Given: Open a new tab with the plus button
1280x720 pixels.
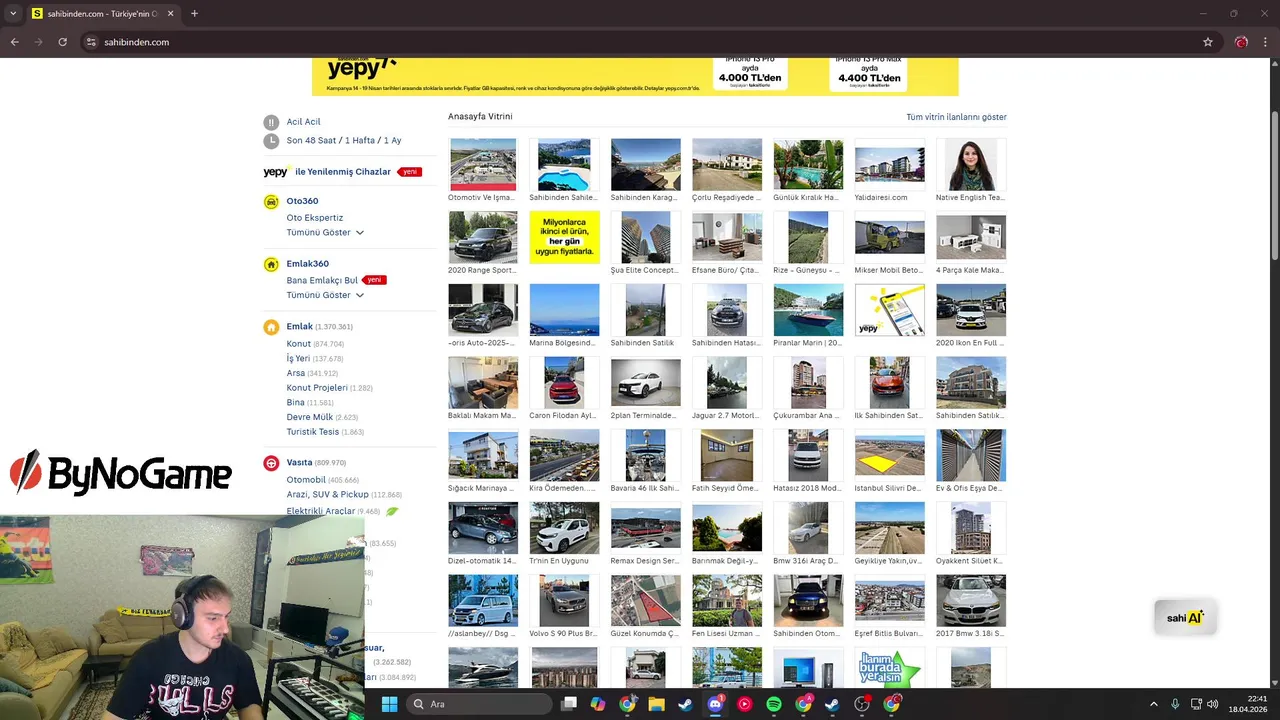Looking at the screenshot, I should (x=194, y=14).
